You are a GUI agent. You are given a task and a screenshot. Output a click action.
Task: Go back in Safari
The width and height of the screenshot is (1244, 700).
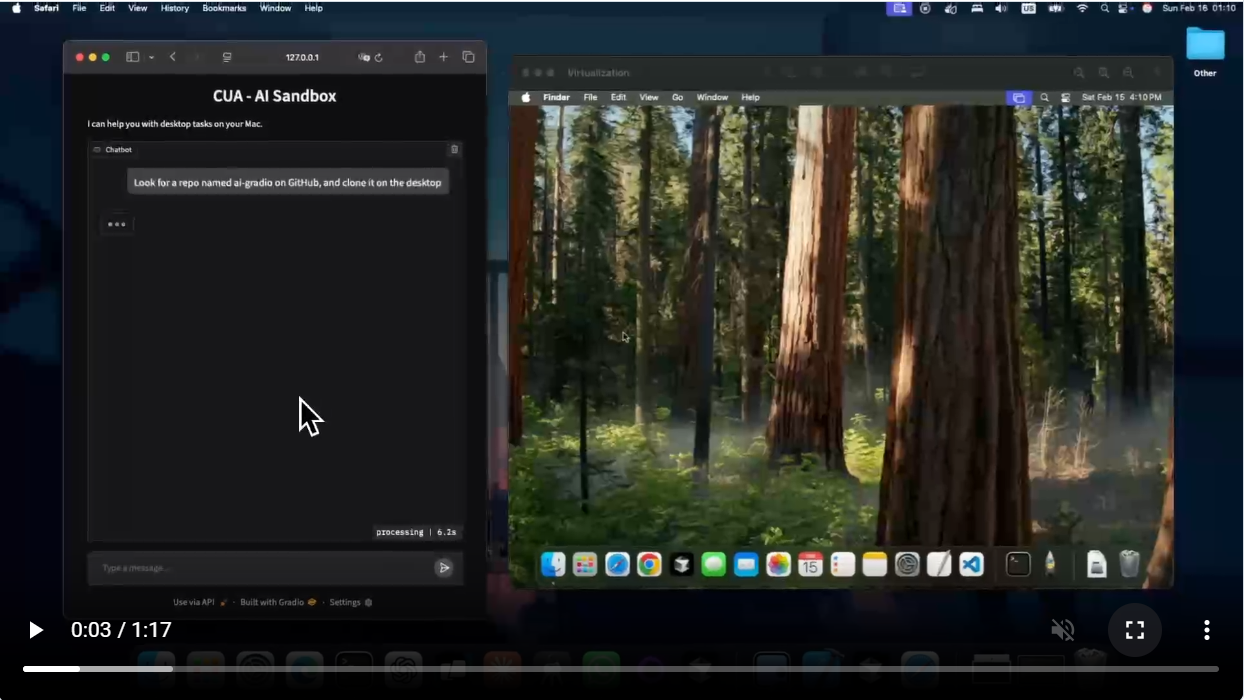point(173,57)
